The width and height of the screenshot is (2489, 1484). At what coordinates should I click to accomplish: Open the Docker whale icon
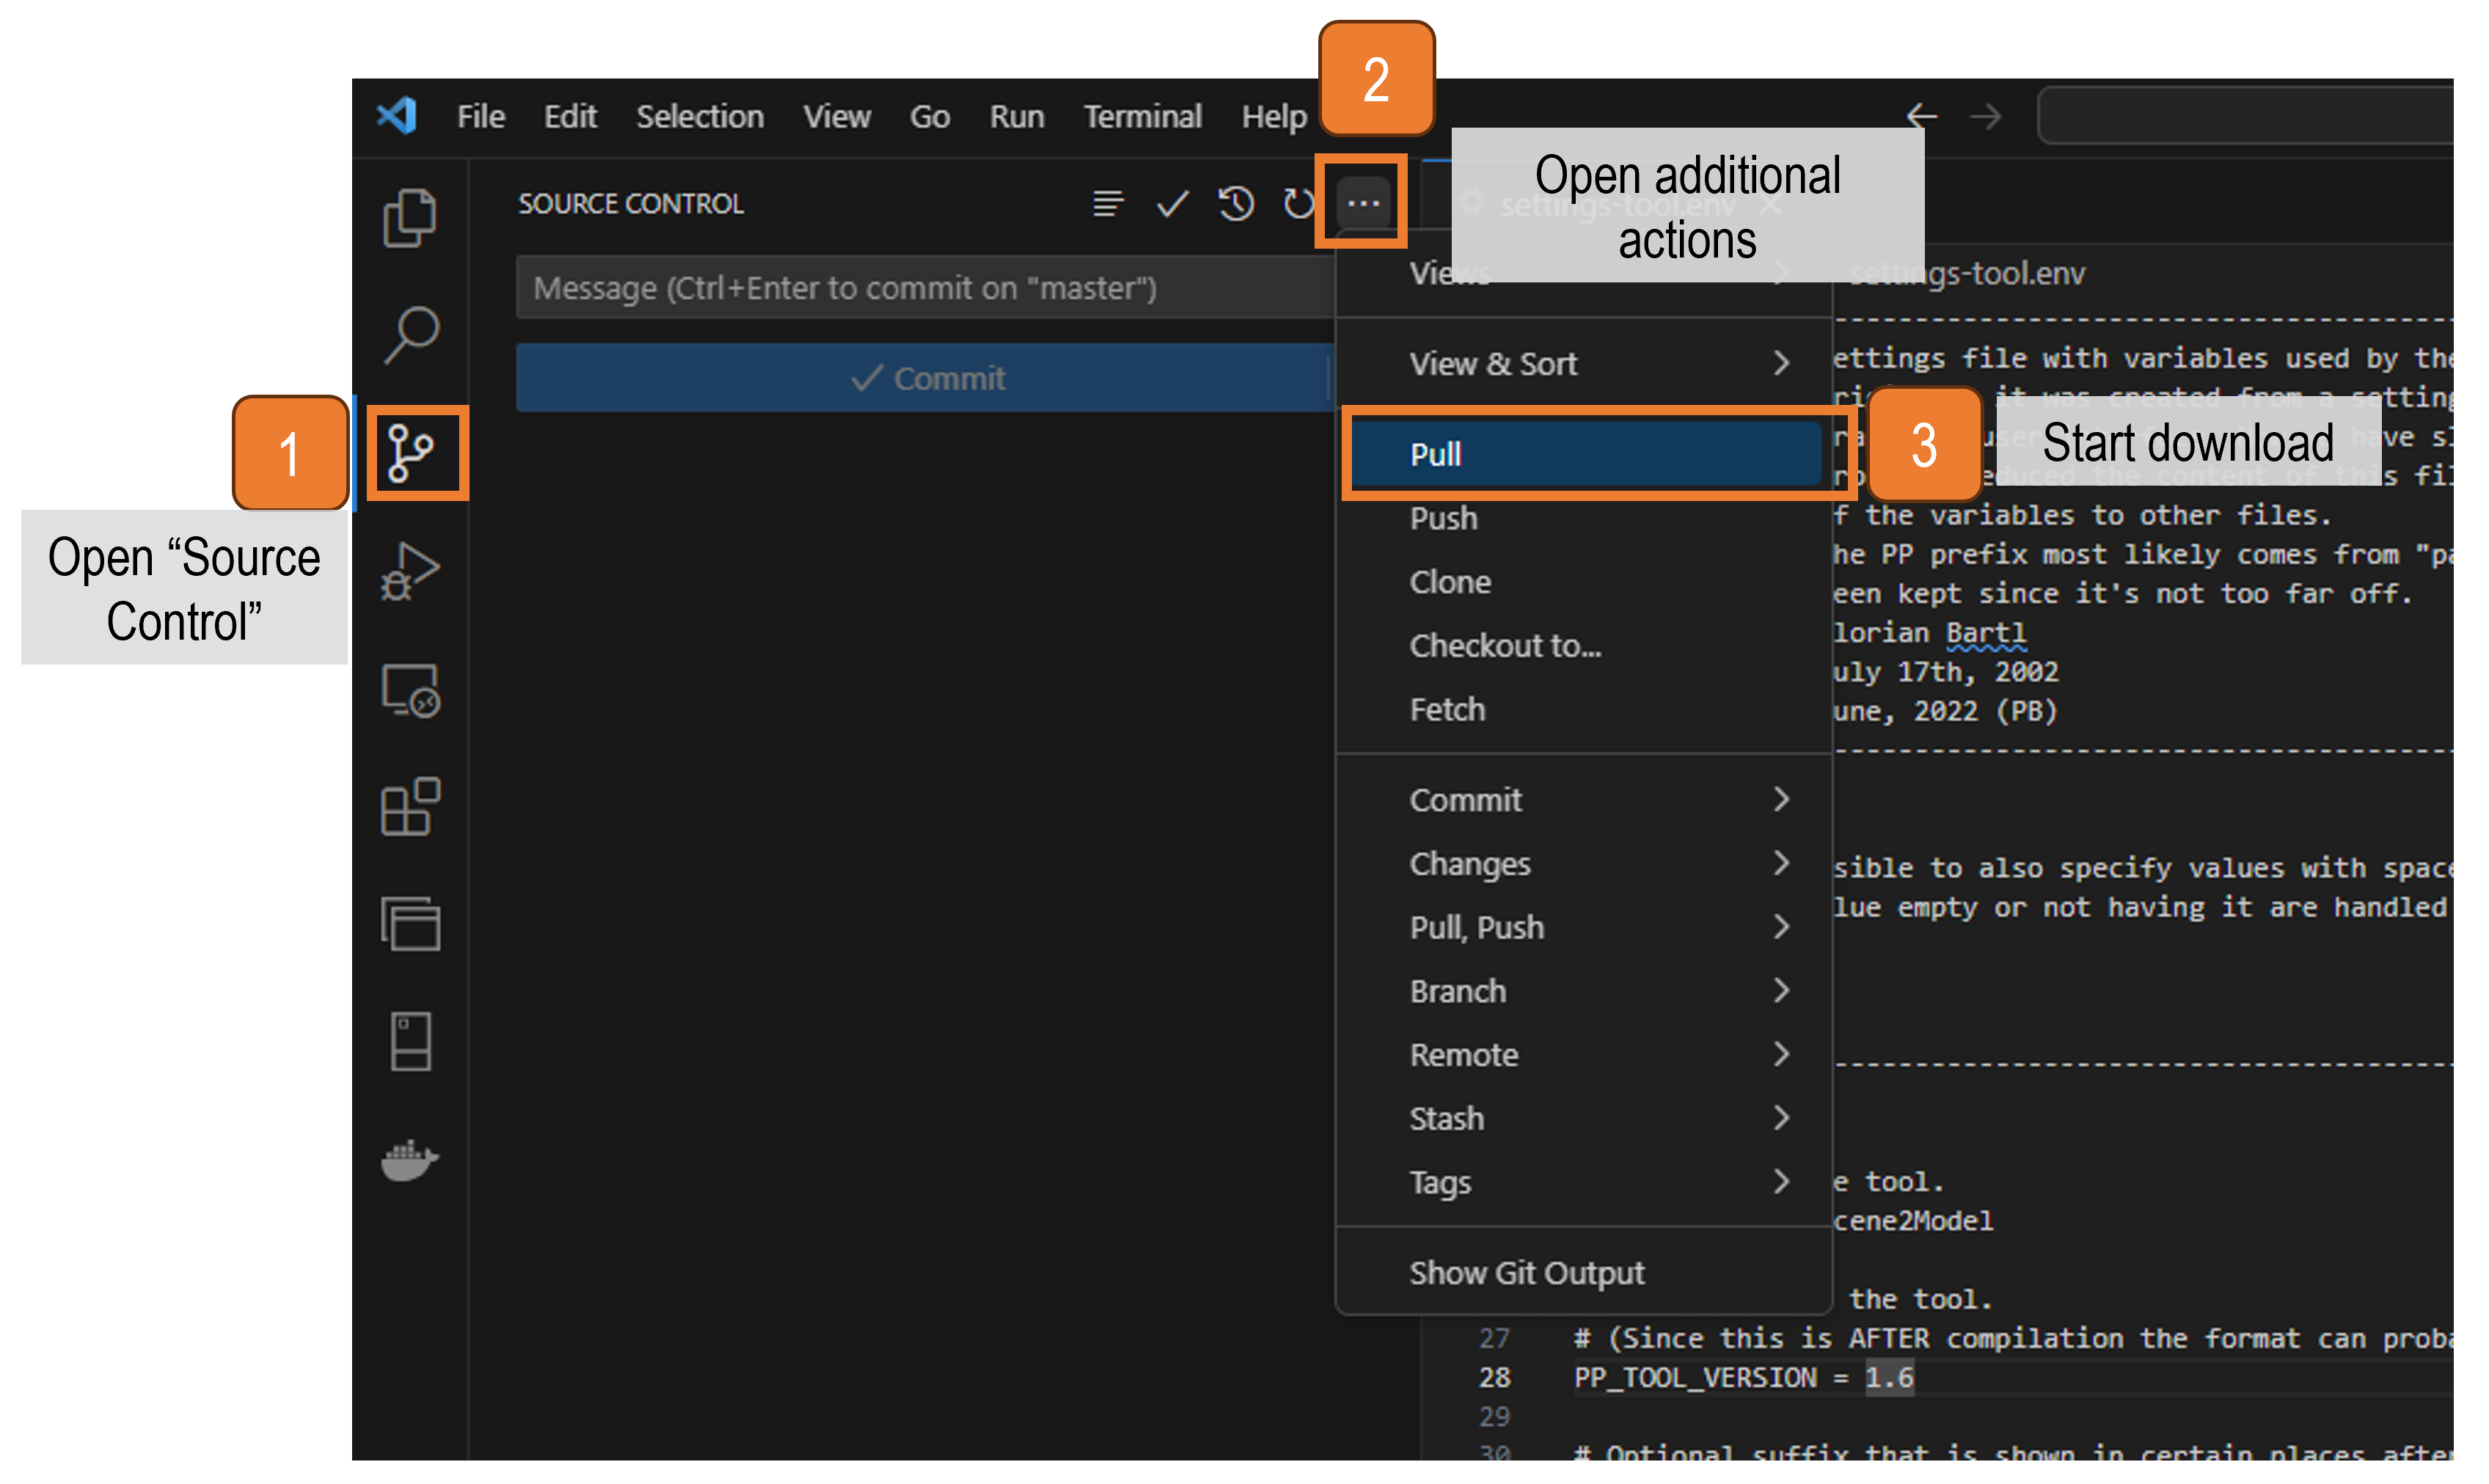coord(408,1160)
